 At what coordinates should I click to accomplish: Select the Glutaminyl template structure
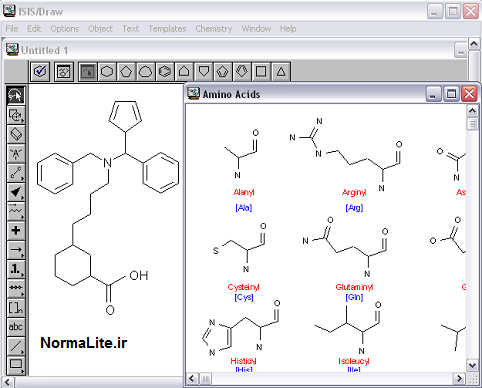coord(345,247)
